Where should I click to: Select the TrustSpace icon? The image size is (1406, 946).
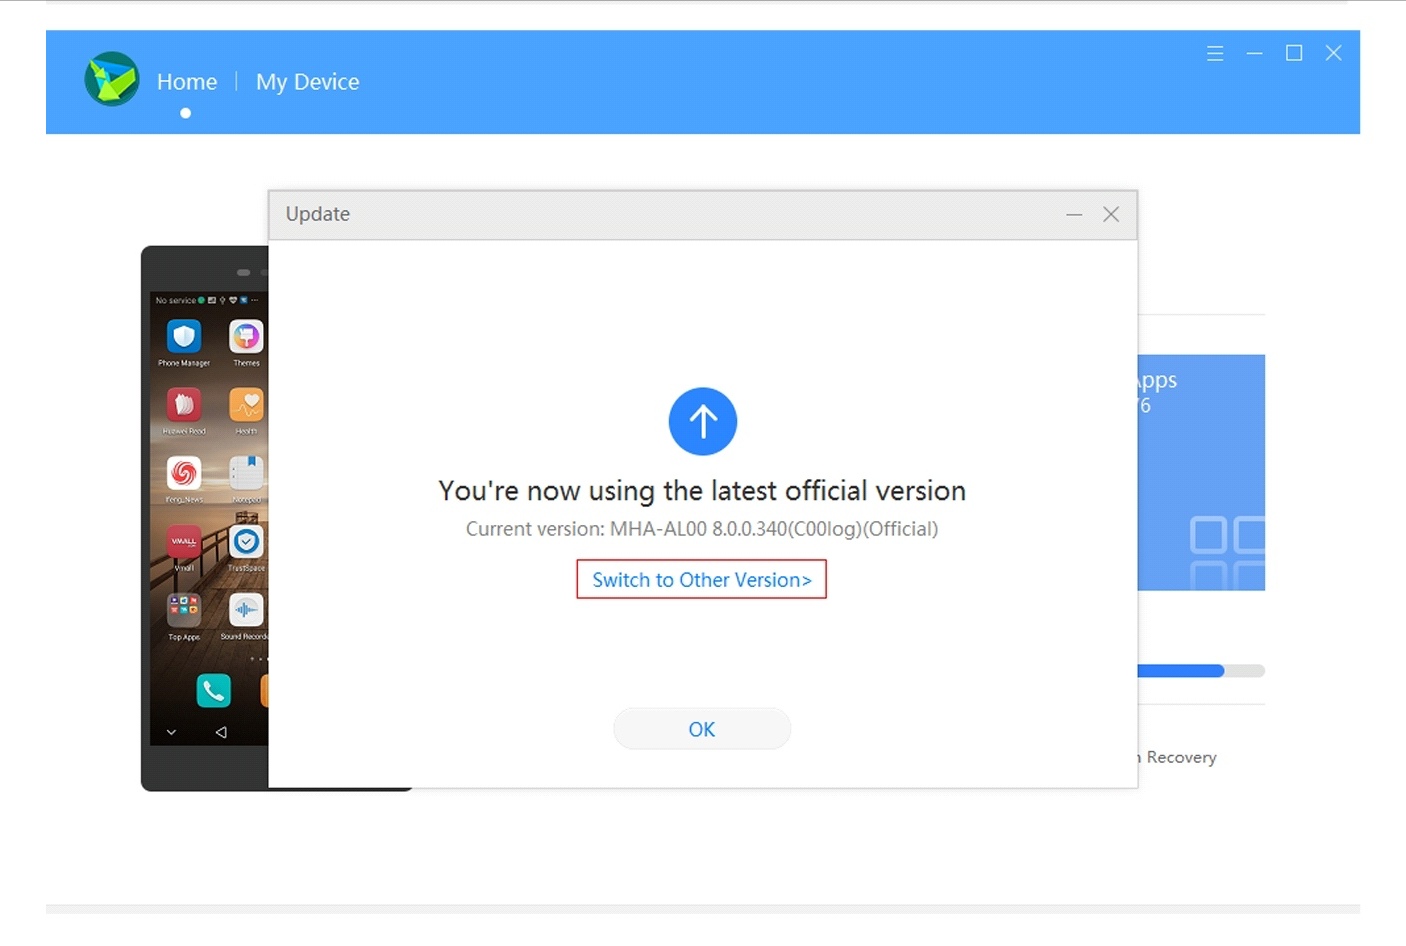click(245, 543)
